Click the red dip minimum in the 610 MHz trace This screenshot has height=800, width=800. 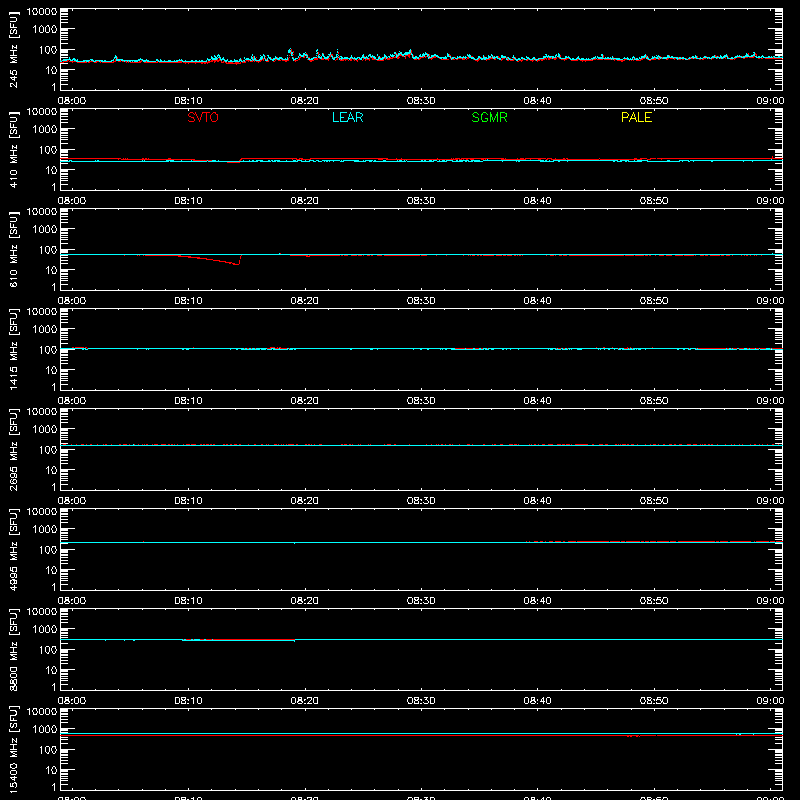pos(237,264)
